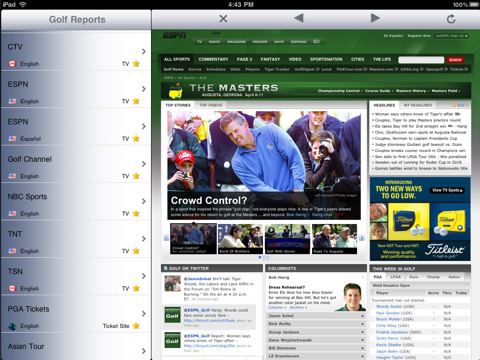Viewport: 480px width, 360px height.
Task: Click the red Search button
Action: pos(455,60)
